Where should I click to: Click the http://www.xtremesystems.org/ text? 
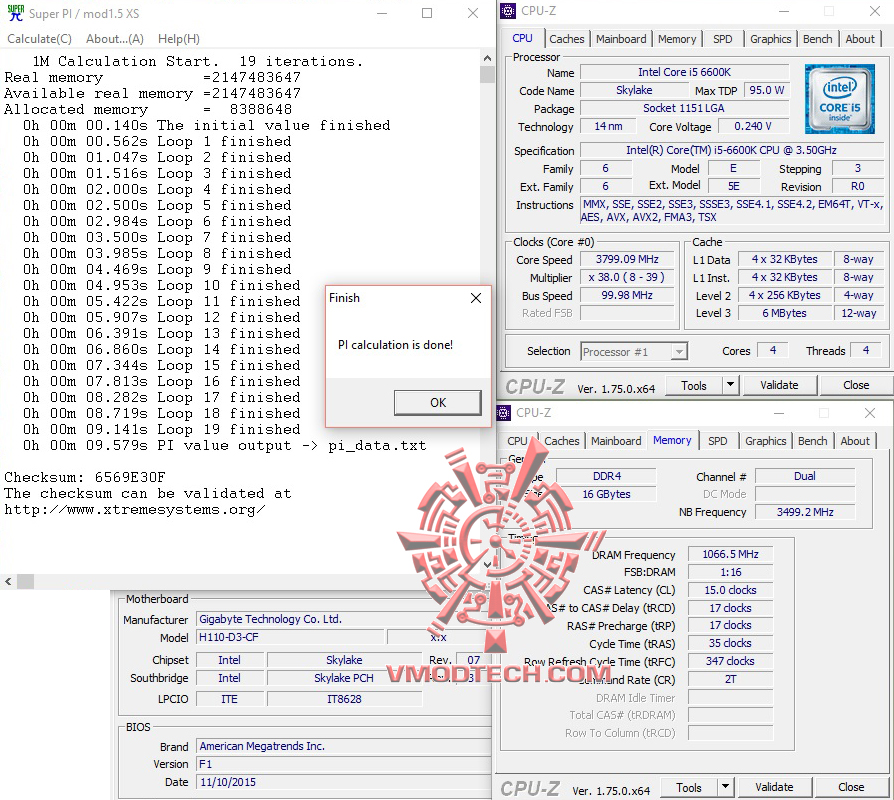135,509
